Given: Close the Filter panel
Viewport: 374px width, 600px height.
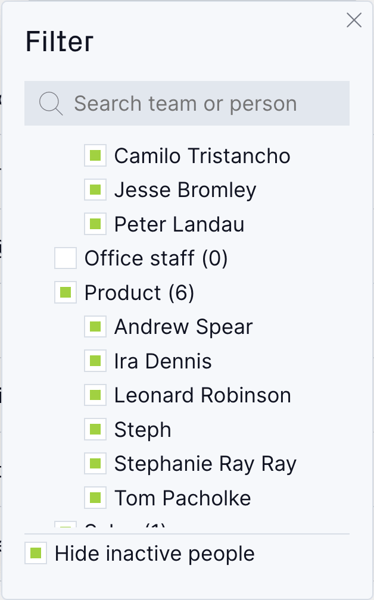Looking at the screenshot, I should [x=354, y=20].
